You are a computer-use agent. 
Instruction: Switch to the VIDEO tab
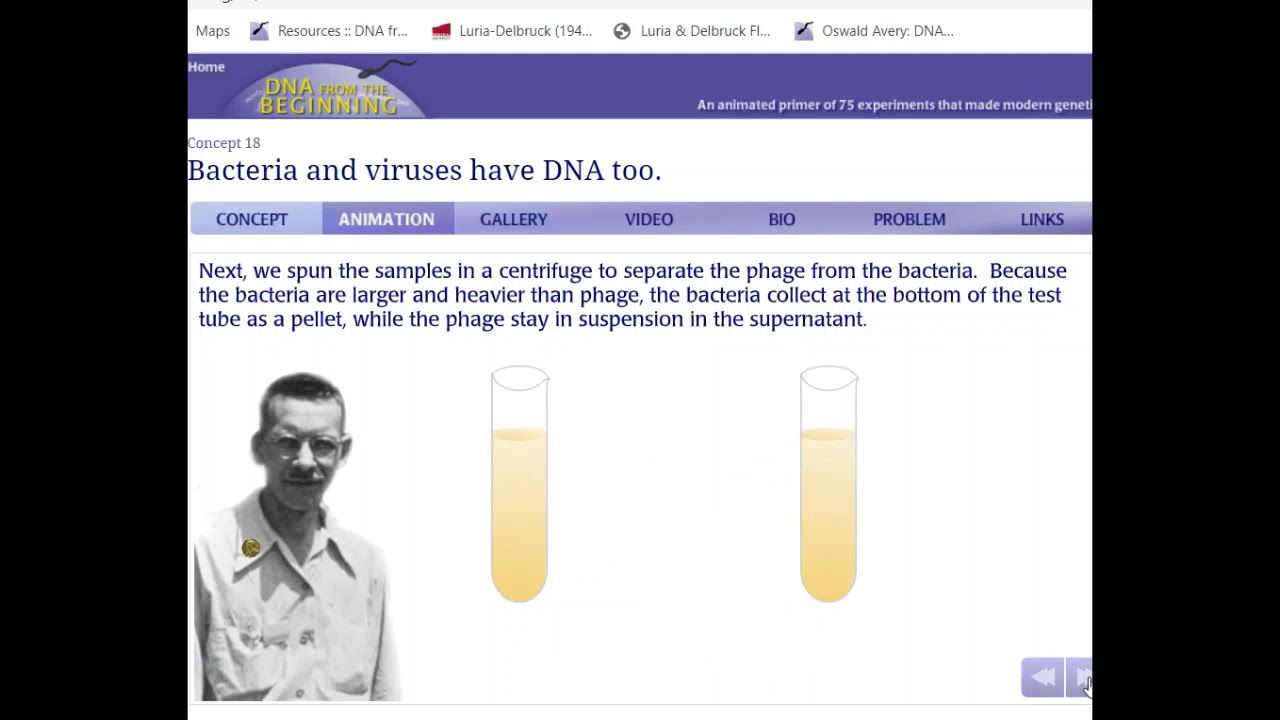pyautogui.click(x=649, y=219)
